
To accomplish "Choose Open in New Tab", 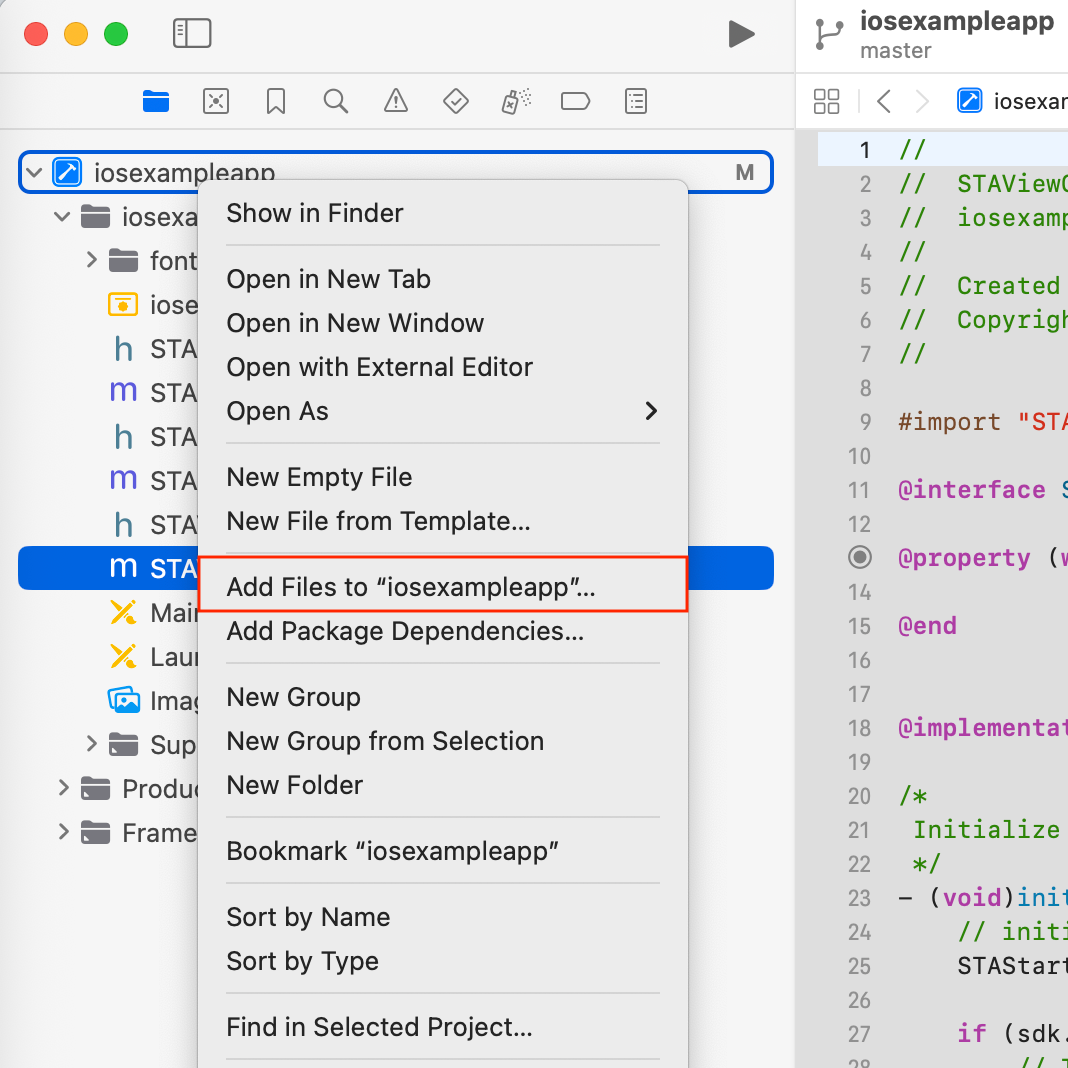I will [x=443, y=279].
